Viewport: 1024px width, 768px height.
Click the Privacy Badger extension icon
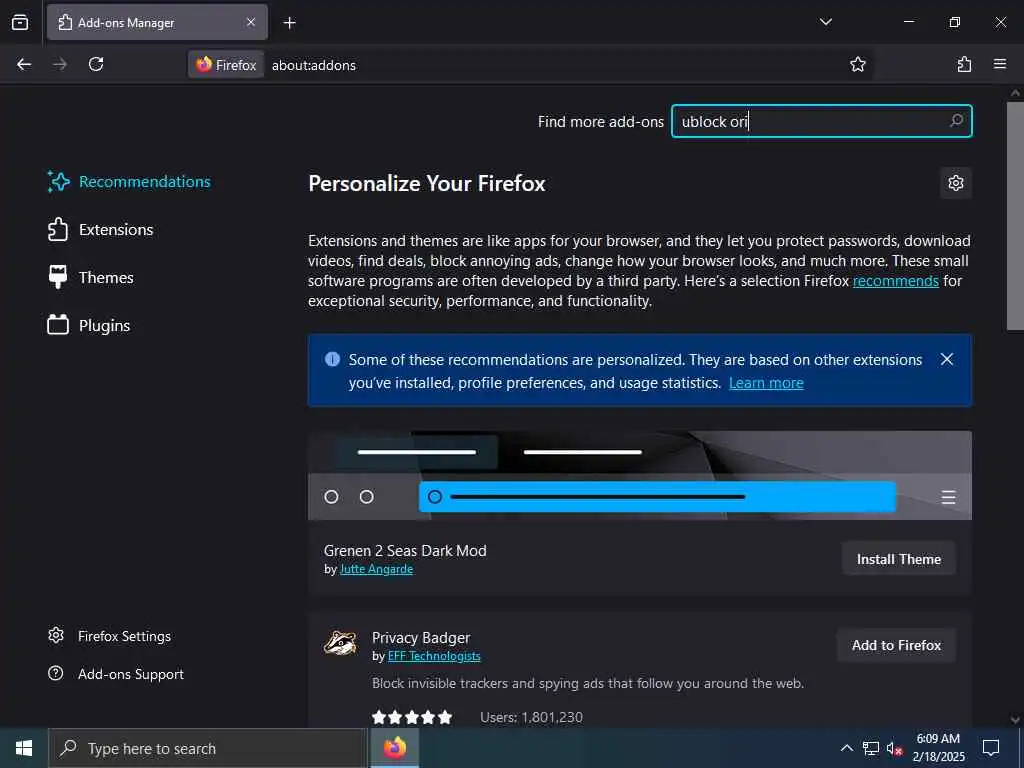tap(340, 643)
